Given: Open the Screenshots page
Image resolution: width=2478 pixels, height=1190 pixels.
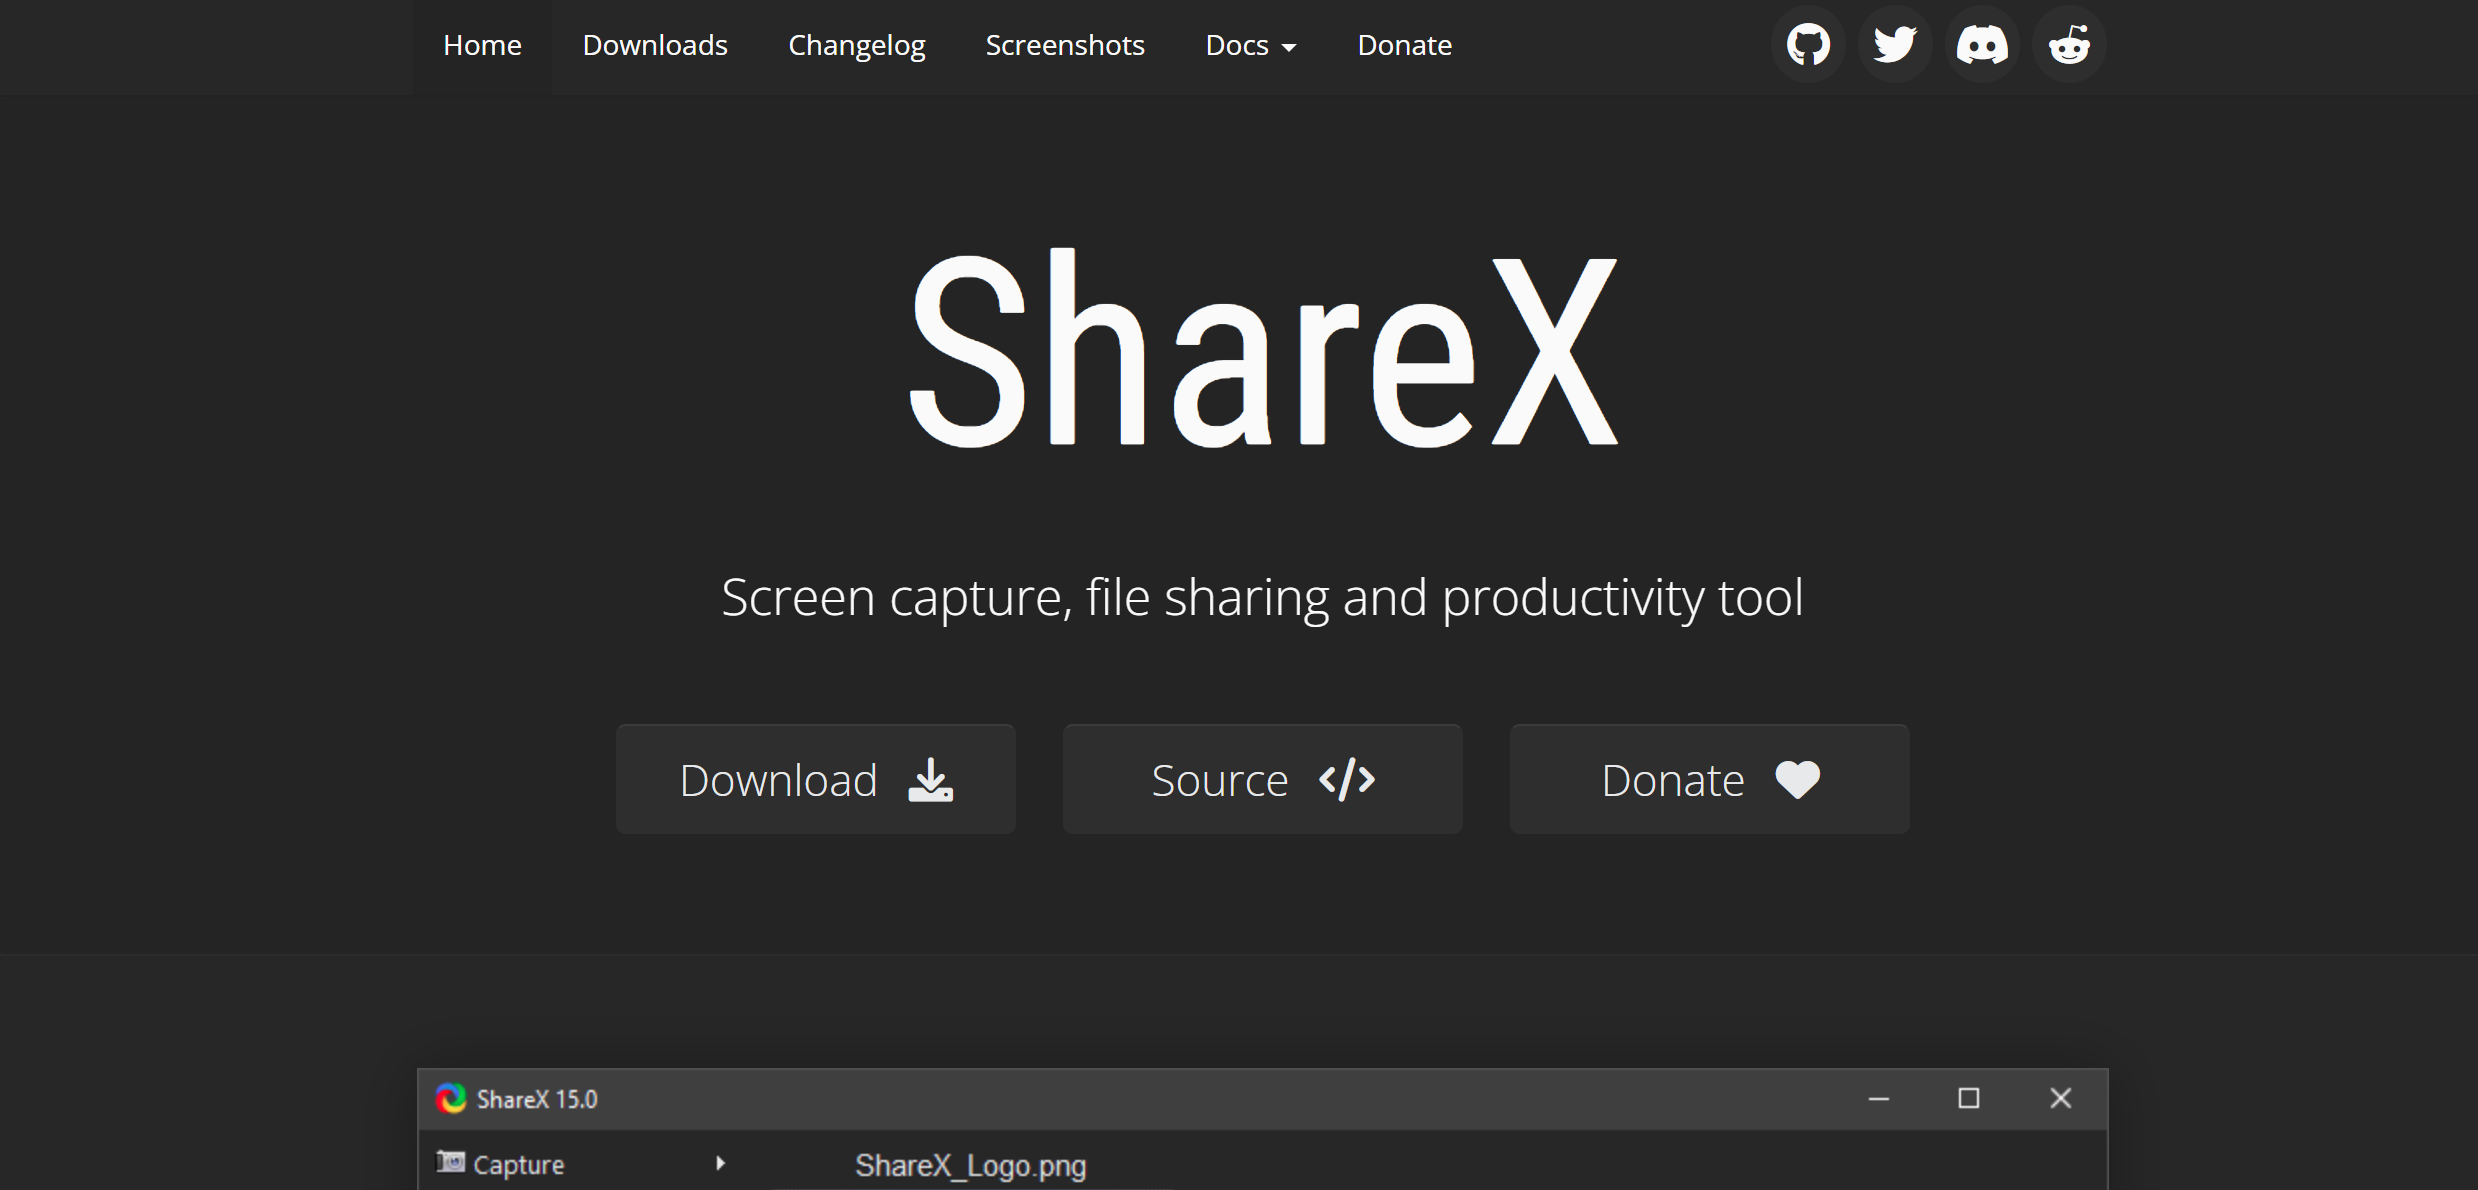Looking at the screenshot, I should click(x=1065, y=46).
